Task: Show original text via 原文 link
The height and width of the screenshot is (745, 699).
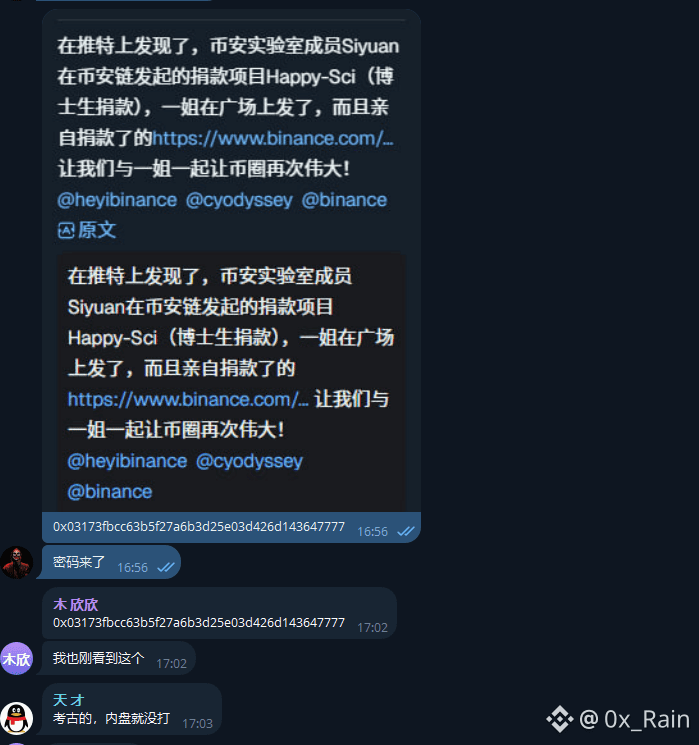Action: tap(97, 230)
